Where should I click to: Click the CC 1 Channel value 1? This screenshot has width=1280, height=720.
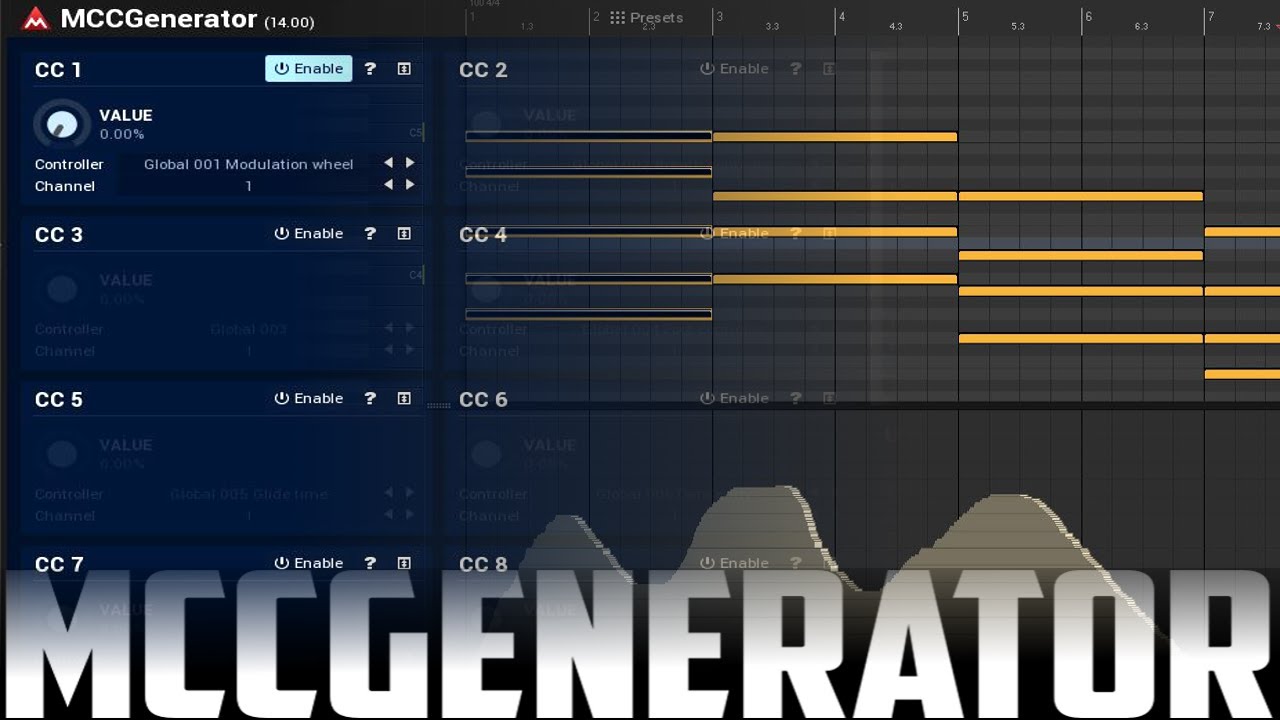pyautogui.click(x=248, y=186)
